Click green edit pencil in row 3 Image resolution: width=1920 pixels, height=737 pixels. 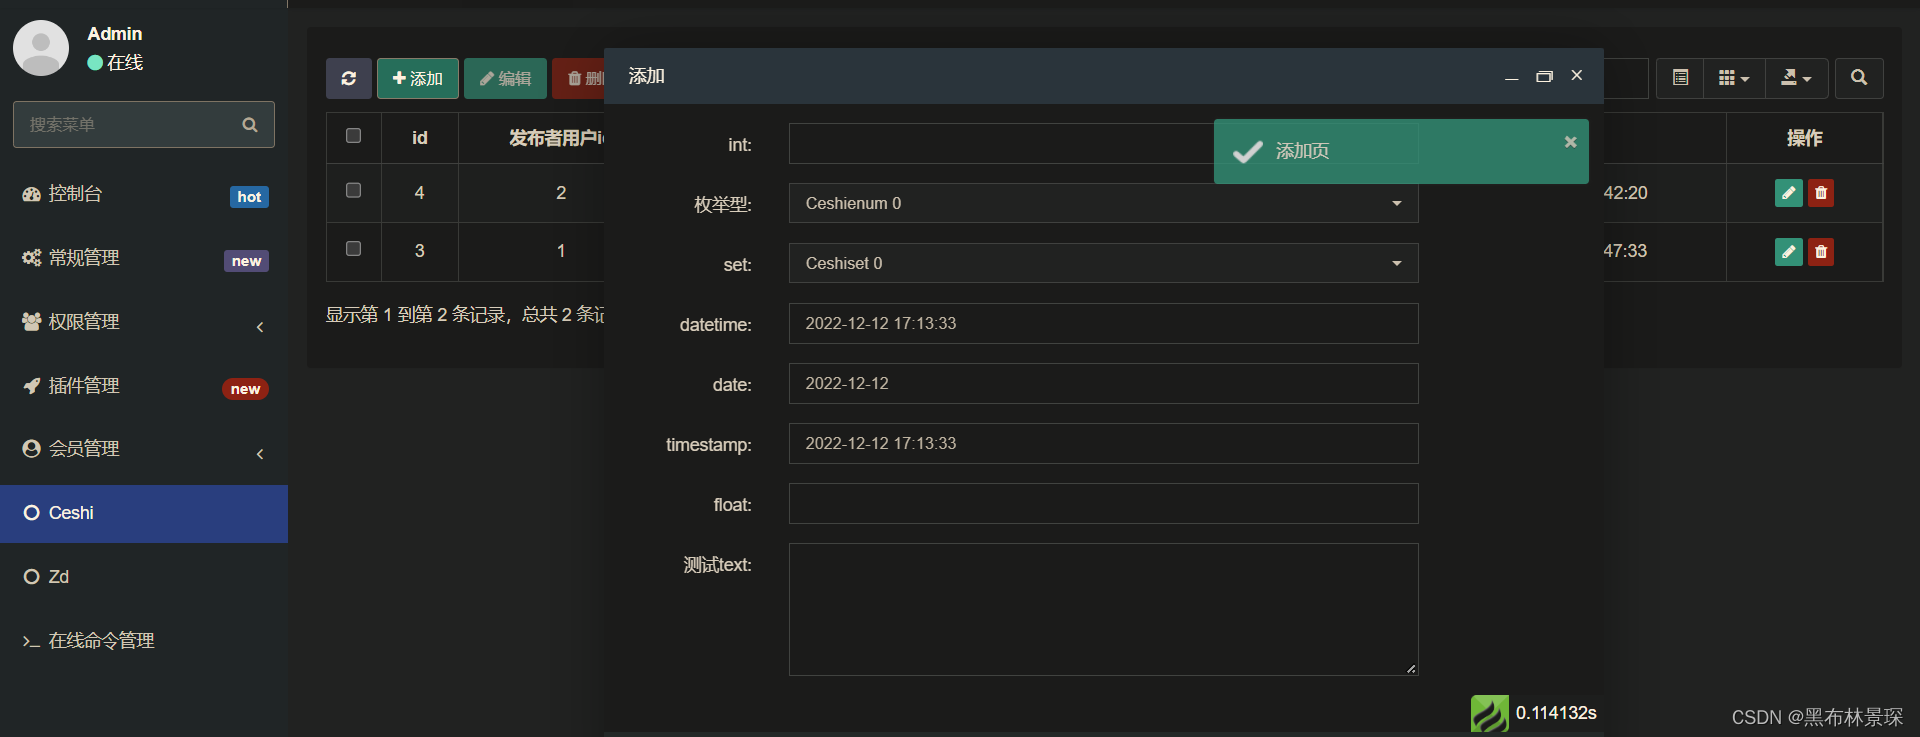(x=1789, y=252)
